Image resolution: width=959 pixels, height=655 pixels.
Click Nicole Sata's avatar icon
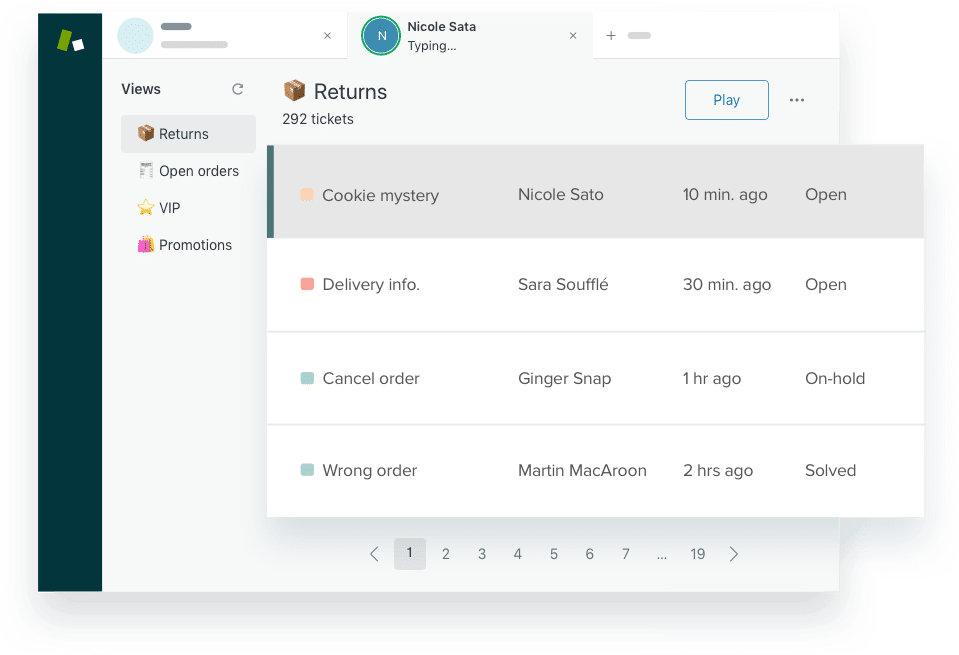(380, 36)
